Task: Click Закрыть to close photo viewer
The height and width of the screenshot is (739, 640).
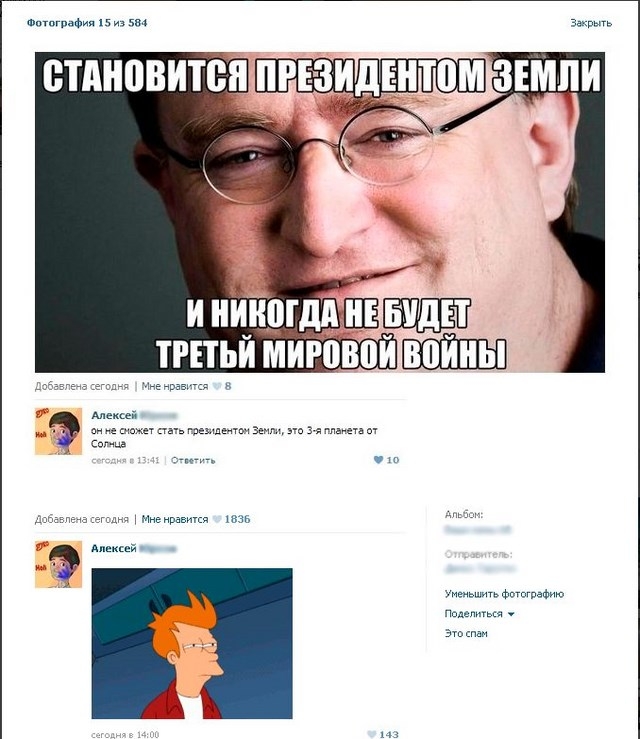Action: click(x=591, y=23)
